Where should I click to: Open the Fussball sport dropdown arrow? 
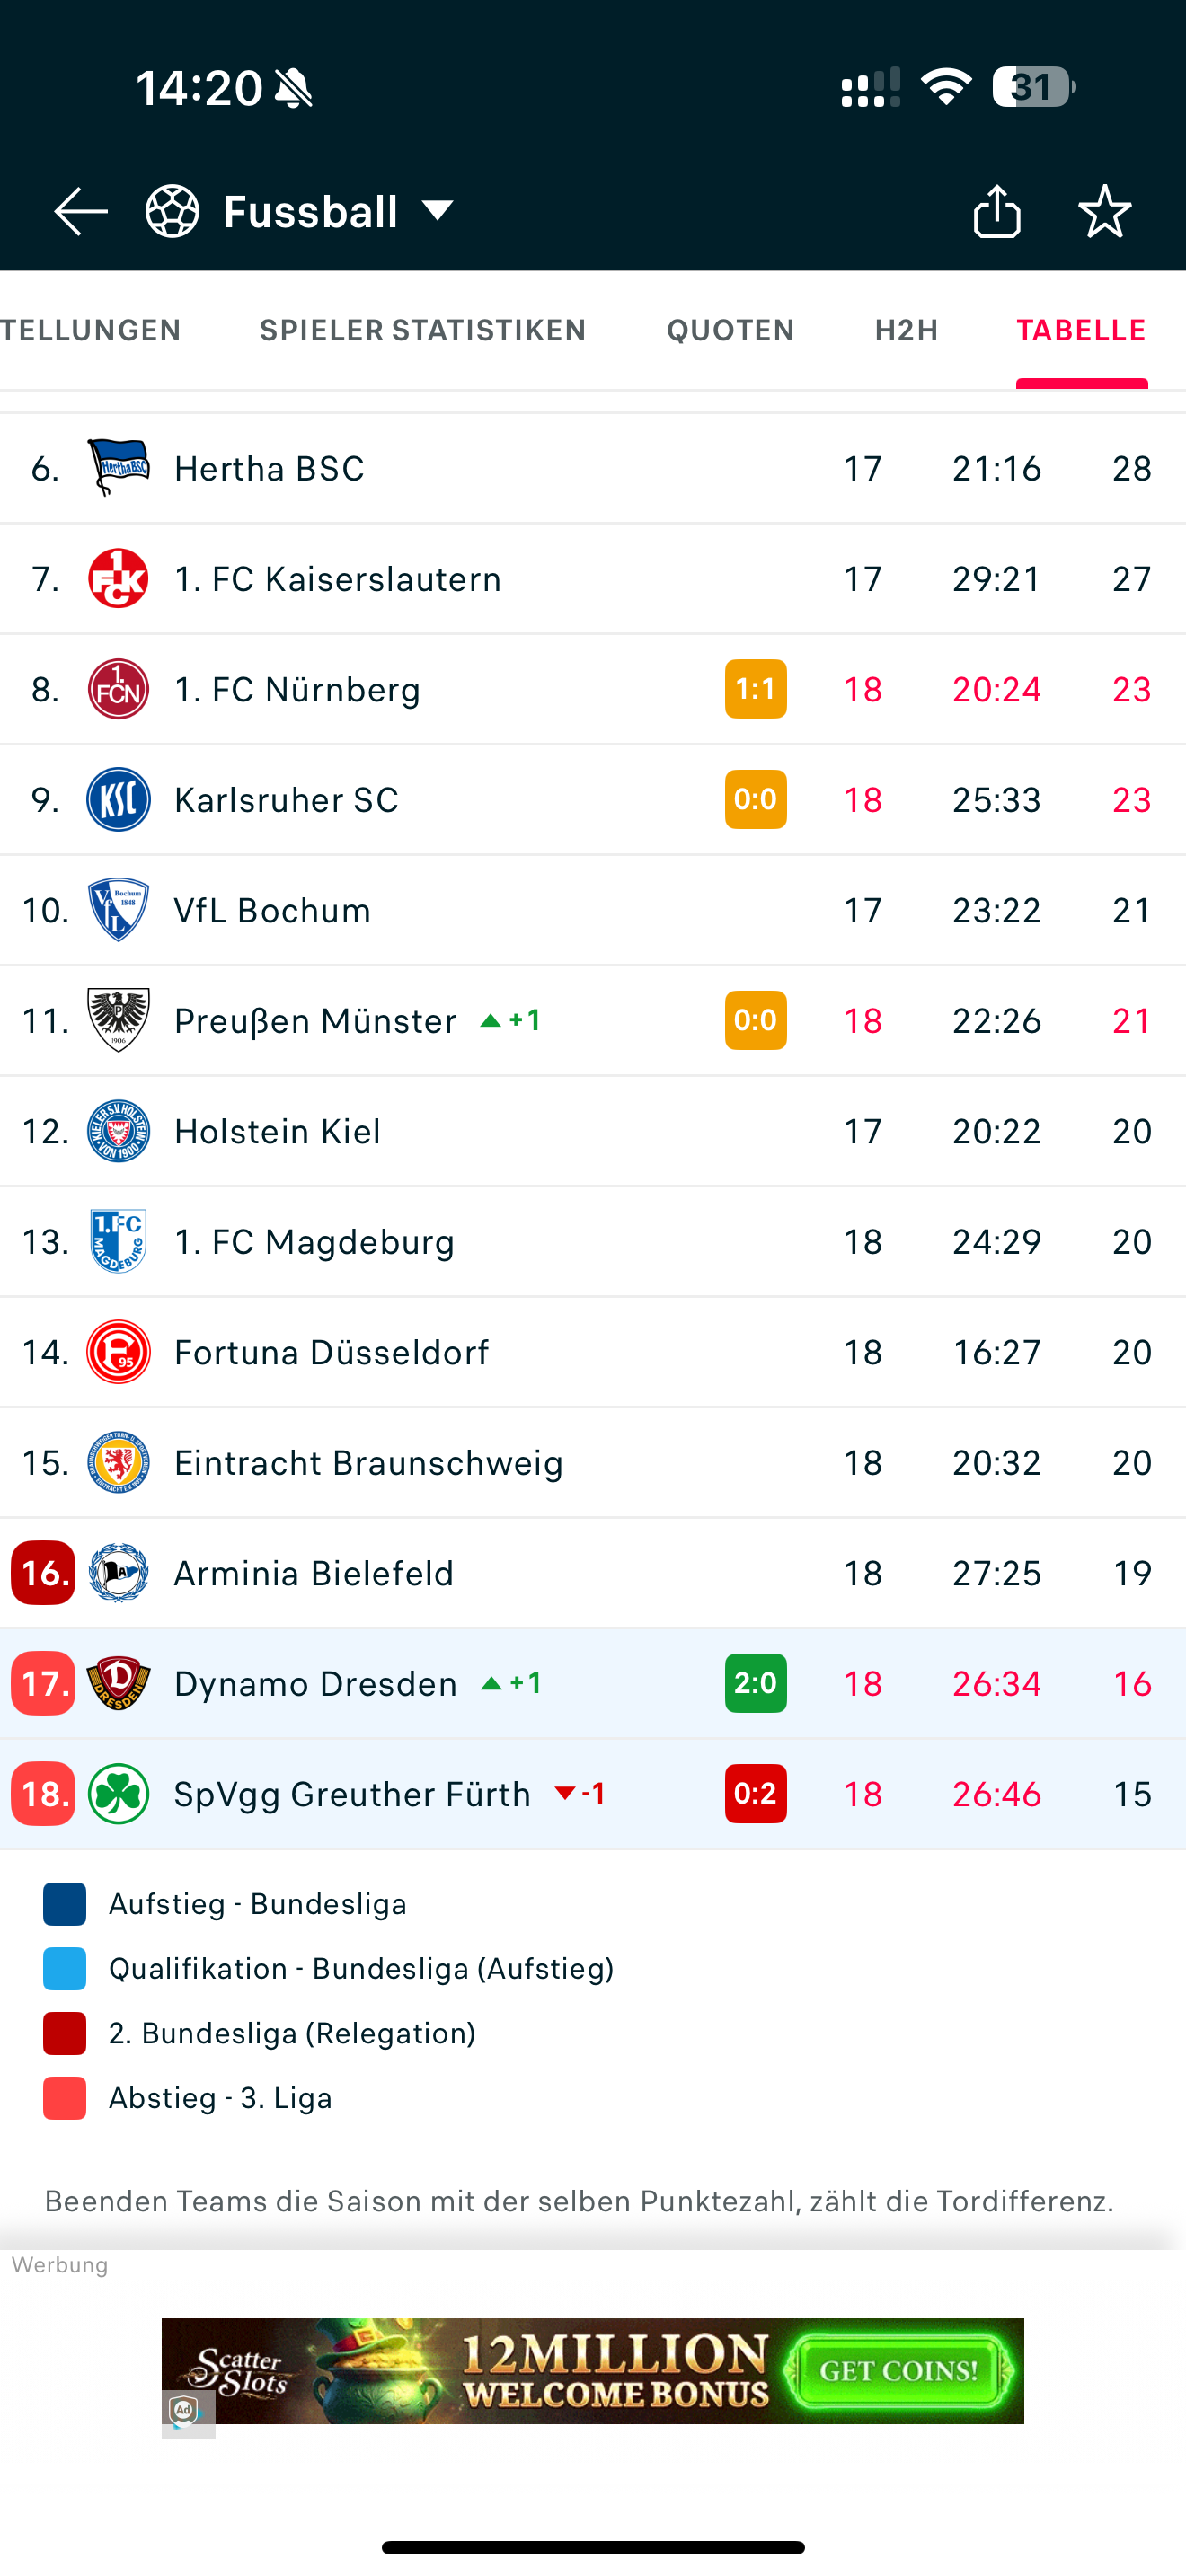pos(438,211)
